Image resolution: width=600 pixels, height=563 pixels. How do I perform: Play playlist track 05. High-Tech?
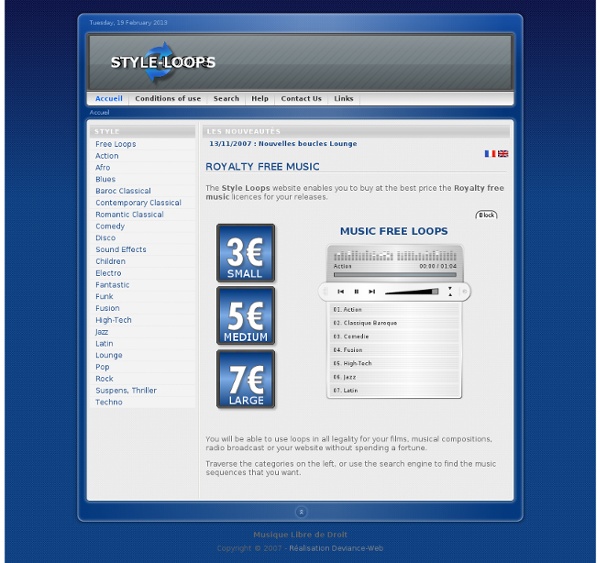tap(395, 363)
